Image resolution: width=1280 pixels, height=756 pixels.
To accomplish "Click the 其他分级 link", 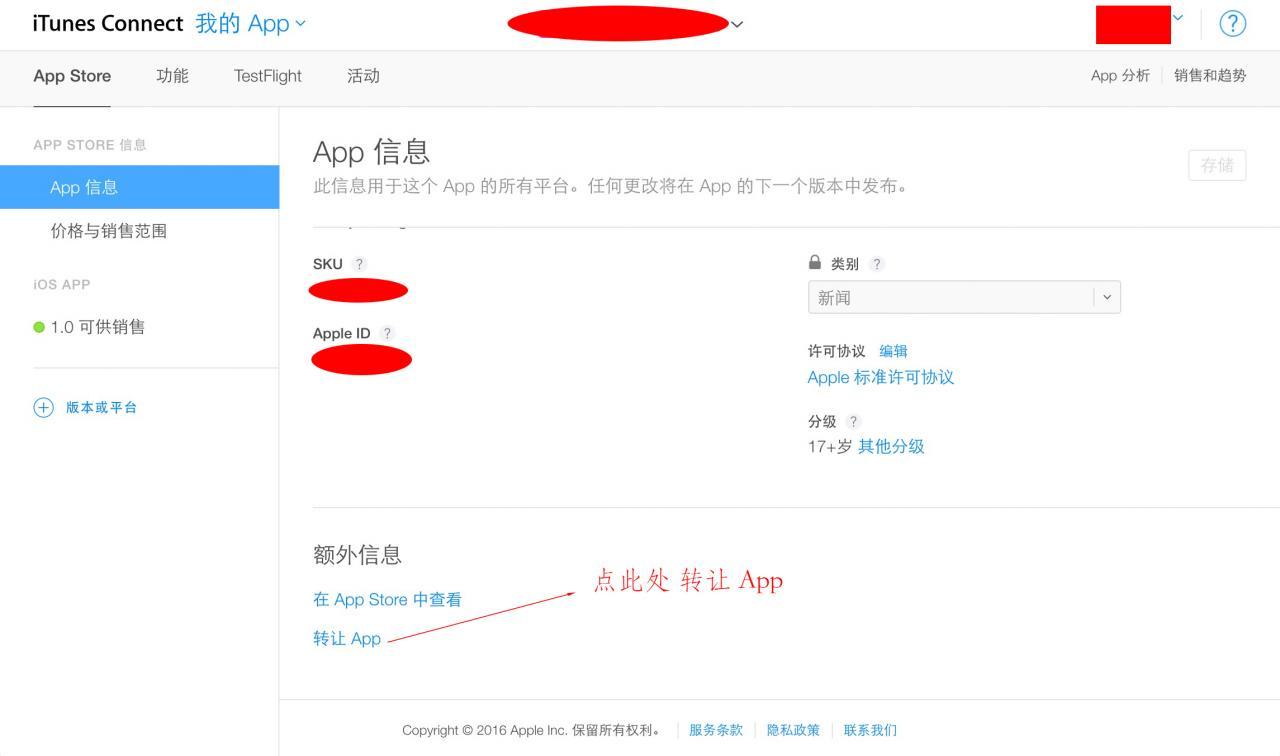I will coord(891,446).
